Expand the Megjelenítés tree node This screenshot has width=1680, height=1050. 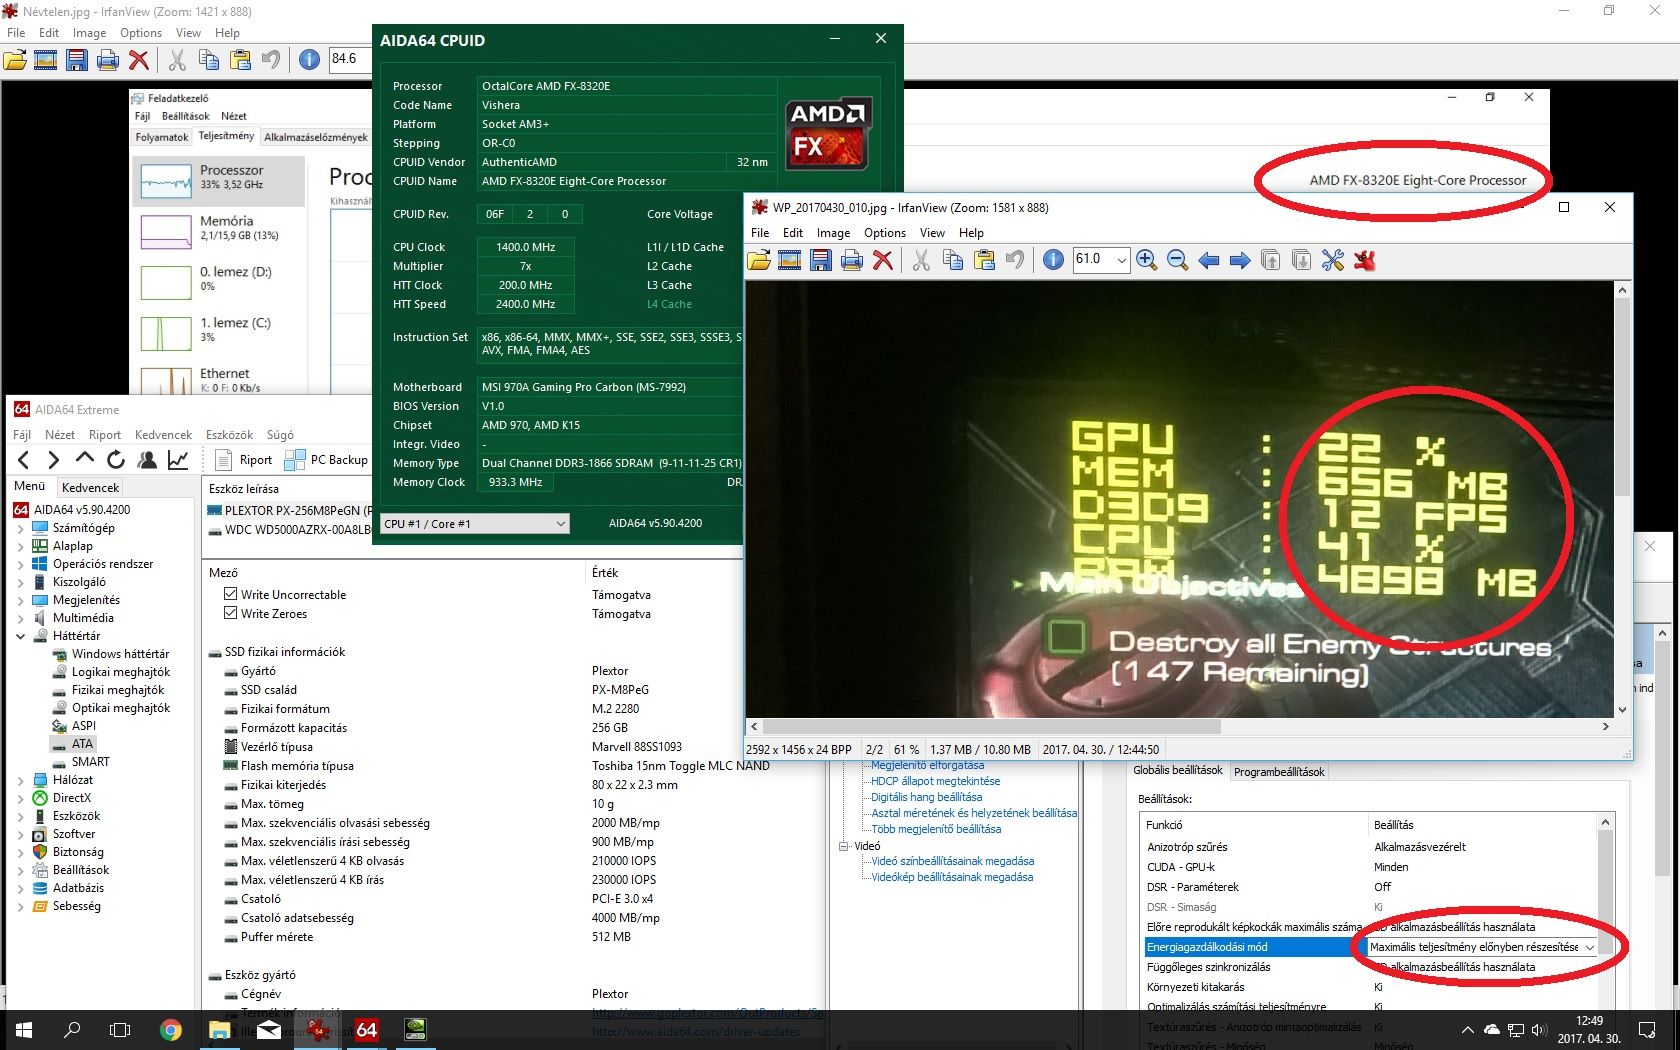(21, 600)
